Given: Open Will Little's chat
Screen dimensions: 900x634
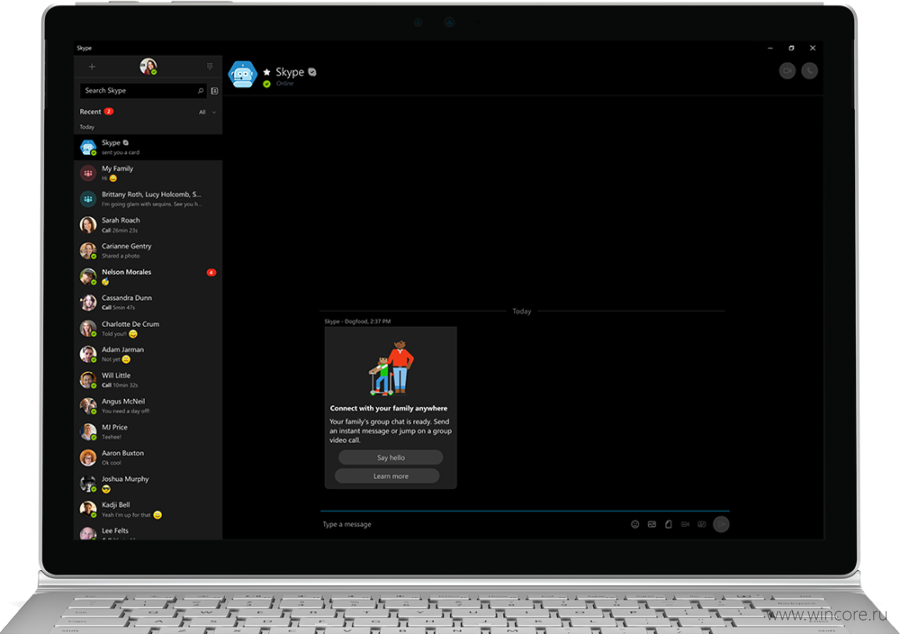Looking at the screenshot, I should [148, 380].
